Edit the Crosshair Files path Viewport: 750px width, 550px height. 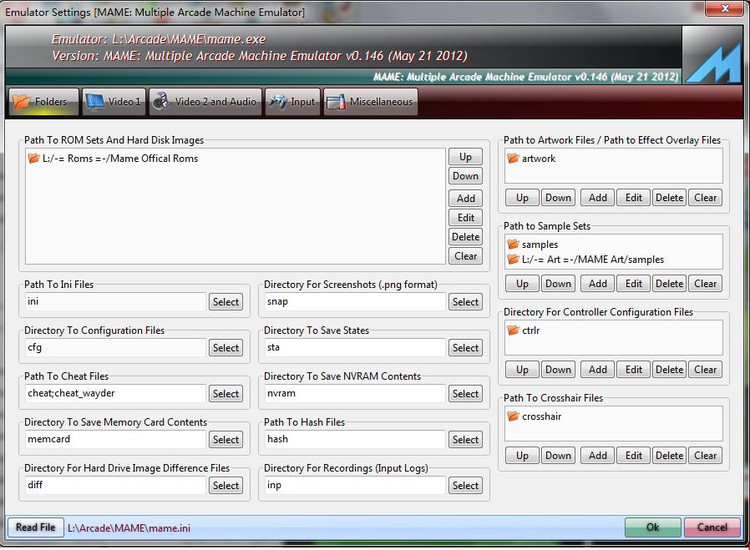click(x=633, y=455)
